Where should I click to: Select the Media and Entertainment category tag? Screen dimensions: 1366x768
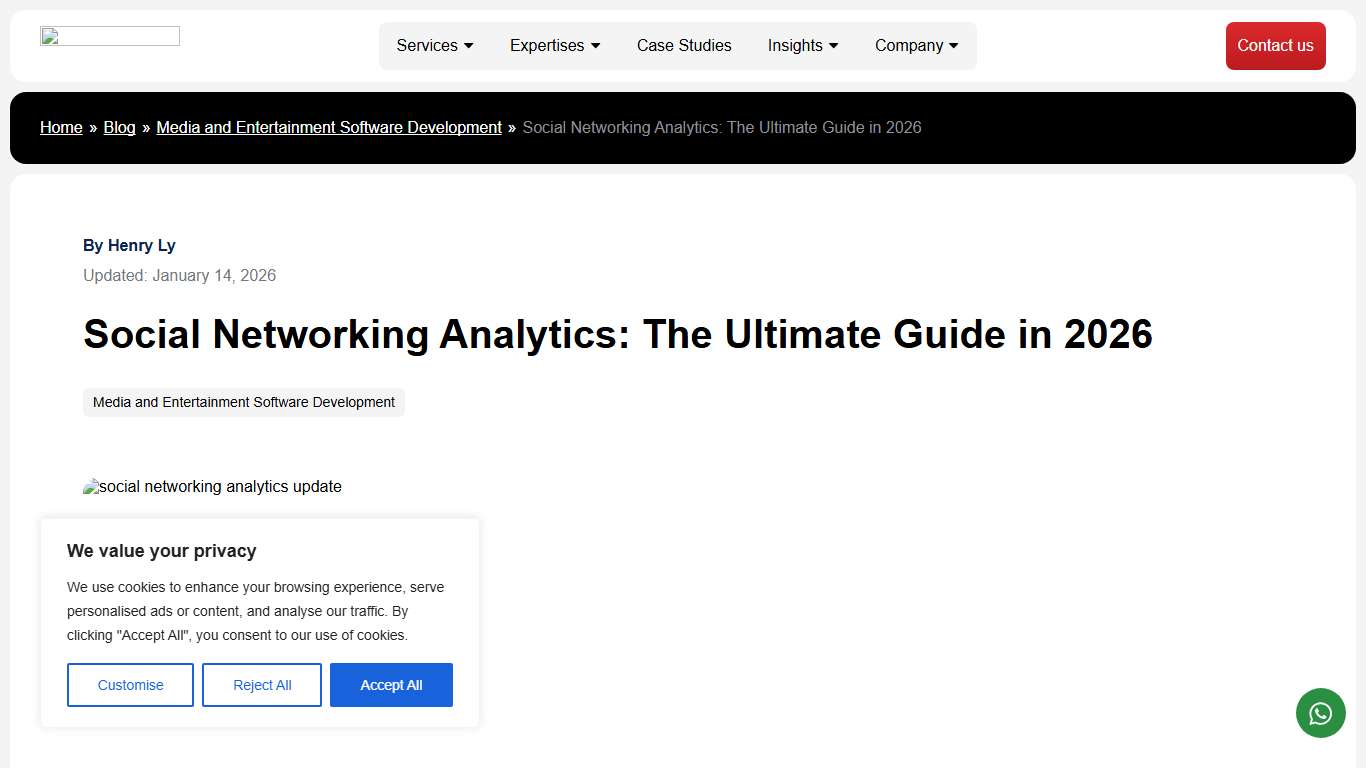coord(243,402)
